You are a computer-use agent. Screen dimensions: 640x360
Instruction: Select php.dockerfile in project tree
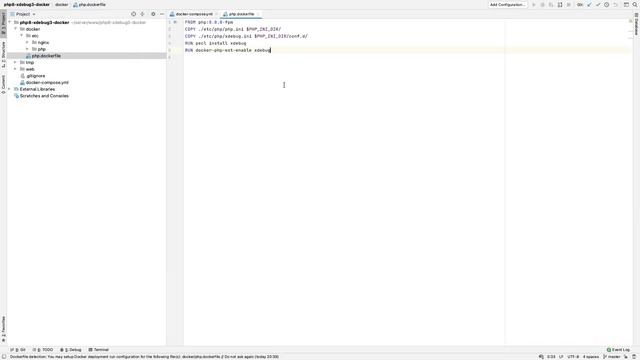tap(46, 56)
